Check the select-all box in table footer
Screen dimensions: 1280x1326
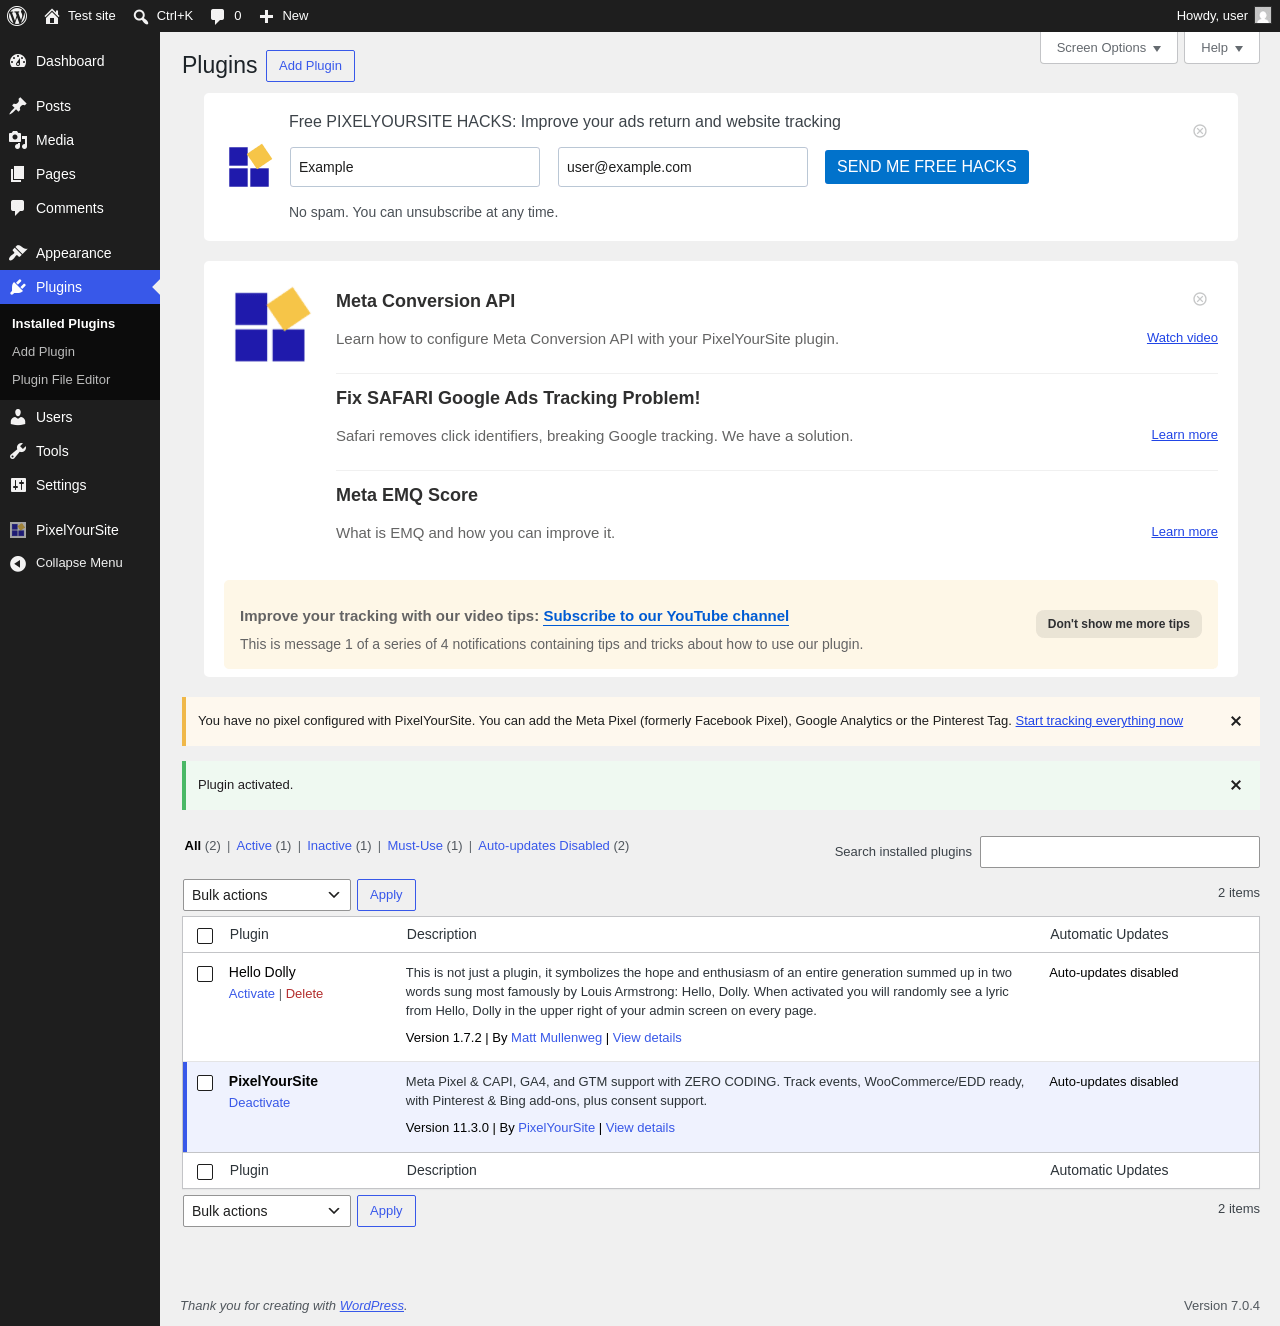[205, 1172]
